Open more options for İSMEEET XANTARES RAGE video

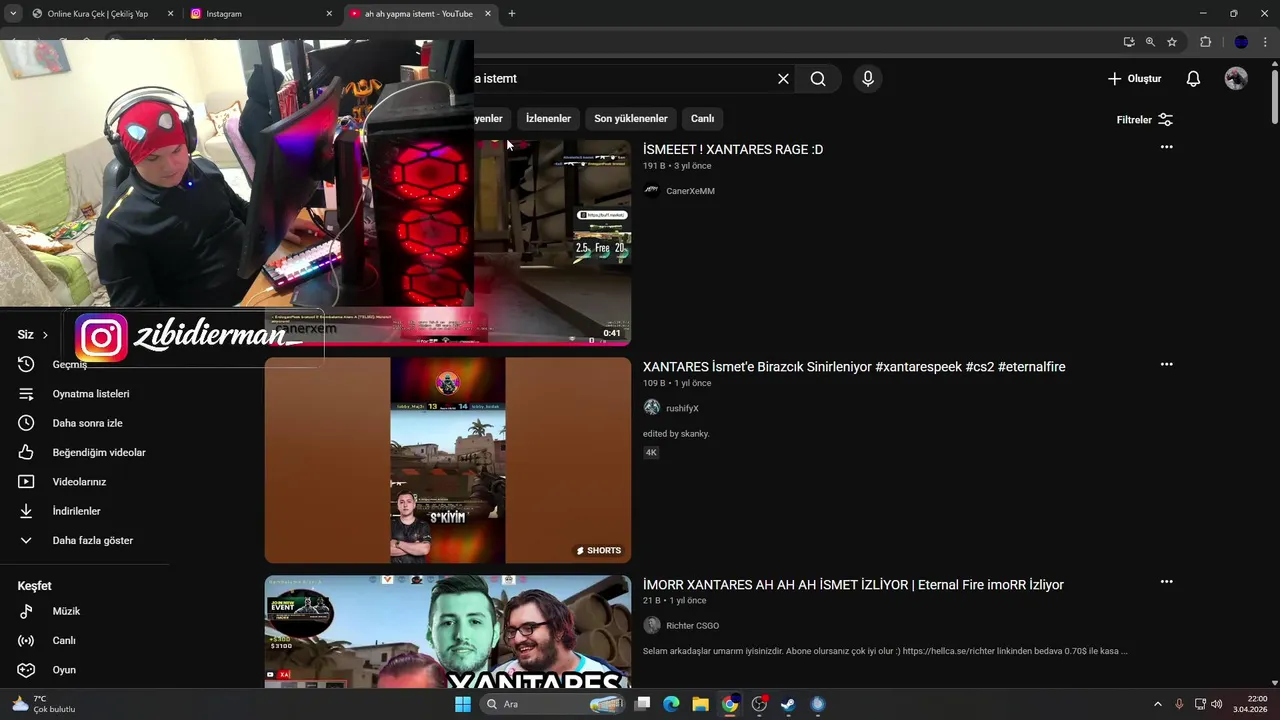tap(1166, 147)
